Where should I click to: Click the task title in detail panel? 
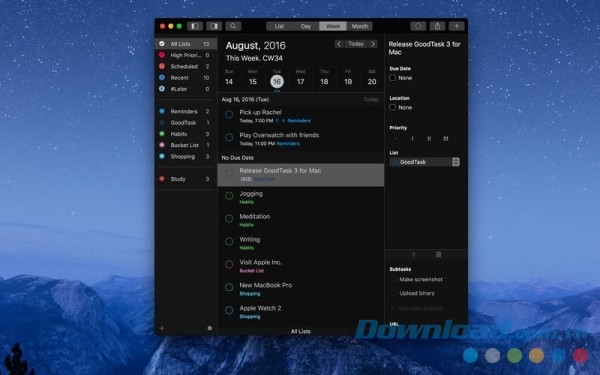pos(424,48)
